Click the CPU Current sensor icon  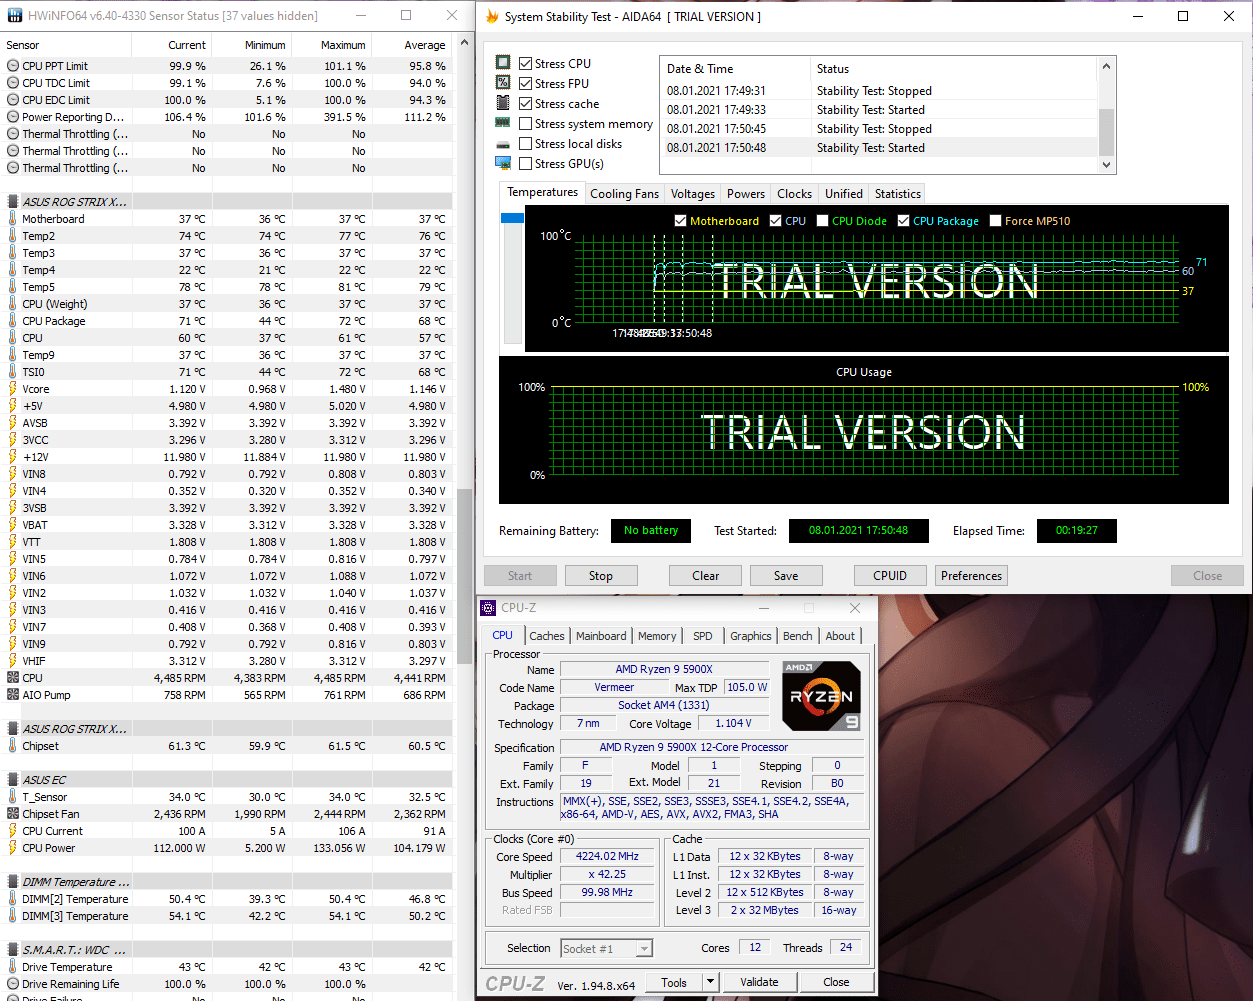[13, 831]
